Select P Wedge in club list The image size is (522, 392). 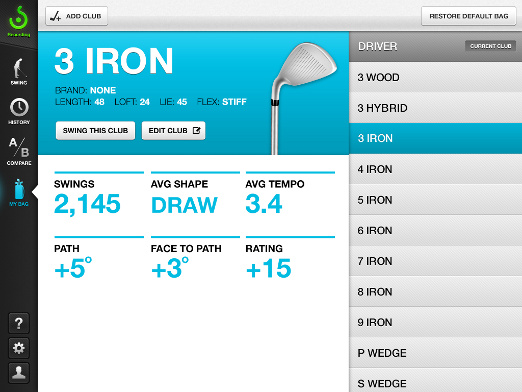[435, 353]
